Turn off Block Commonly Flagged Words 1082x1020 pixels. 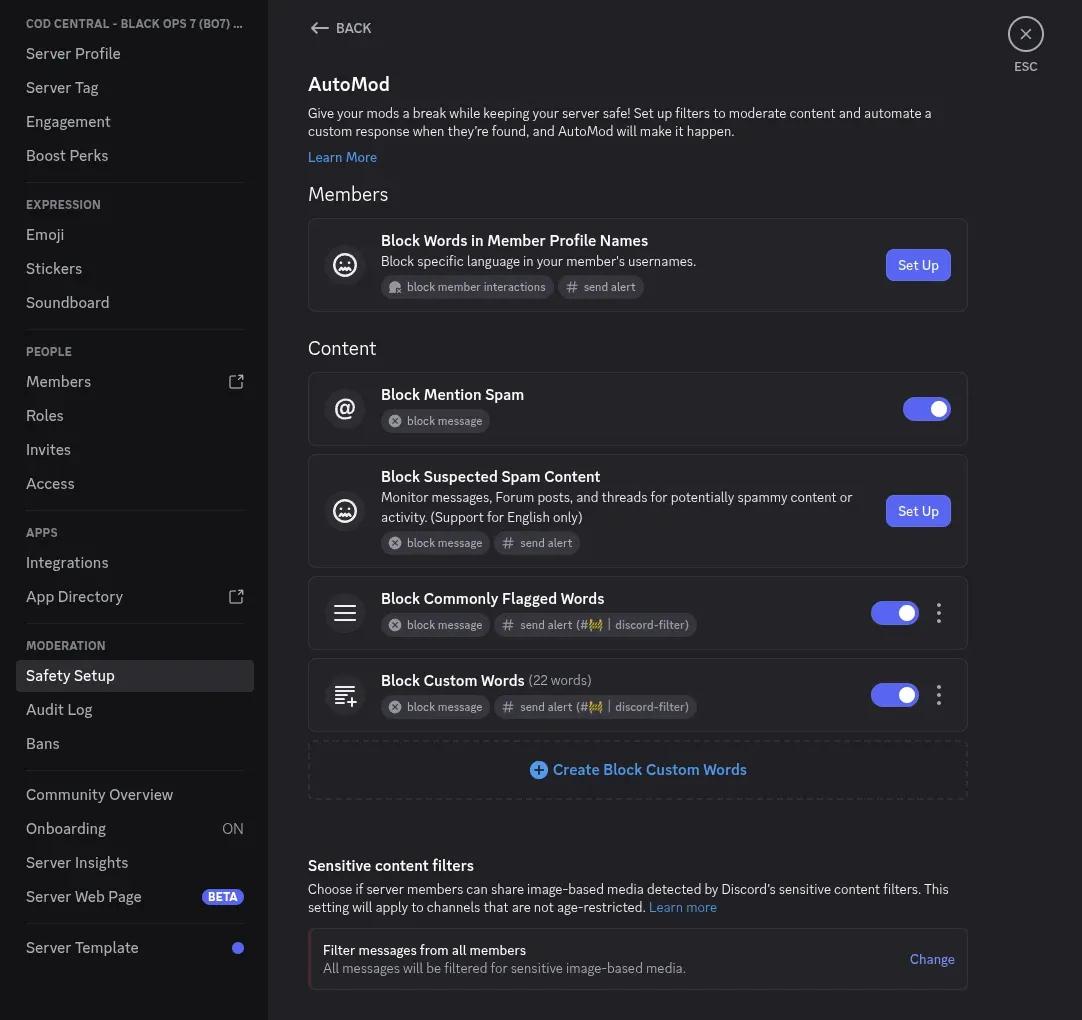click(x=894, y=613)
